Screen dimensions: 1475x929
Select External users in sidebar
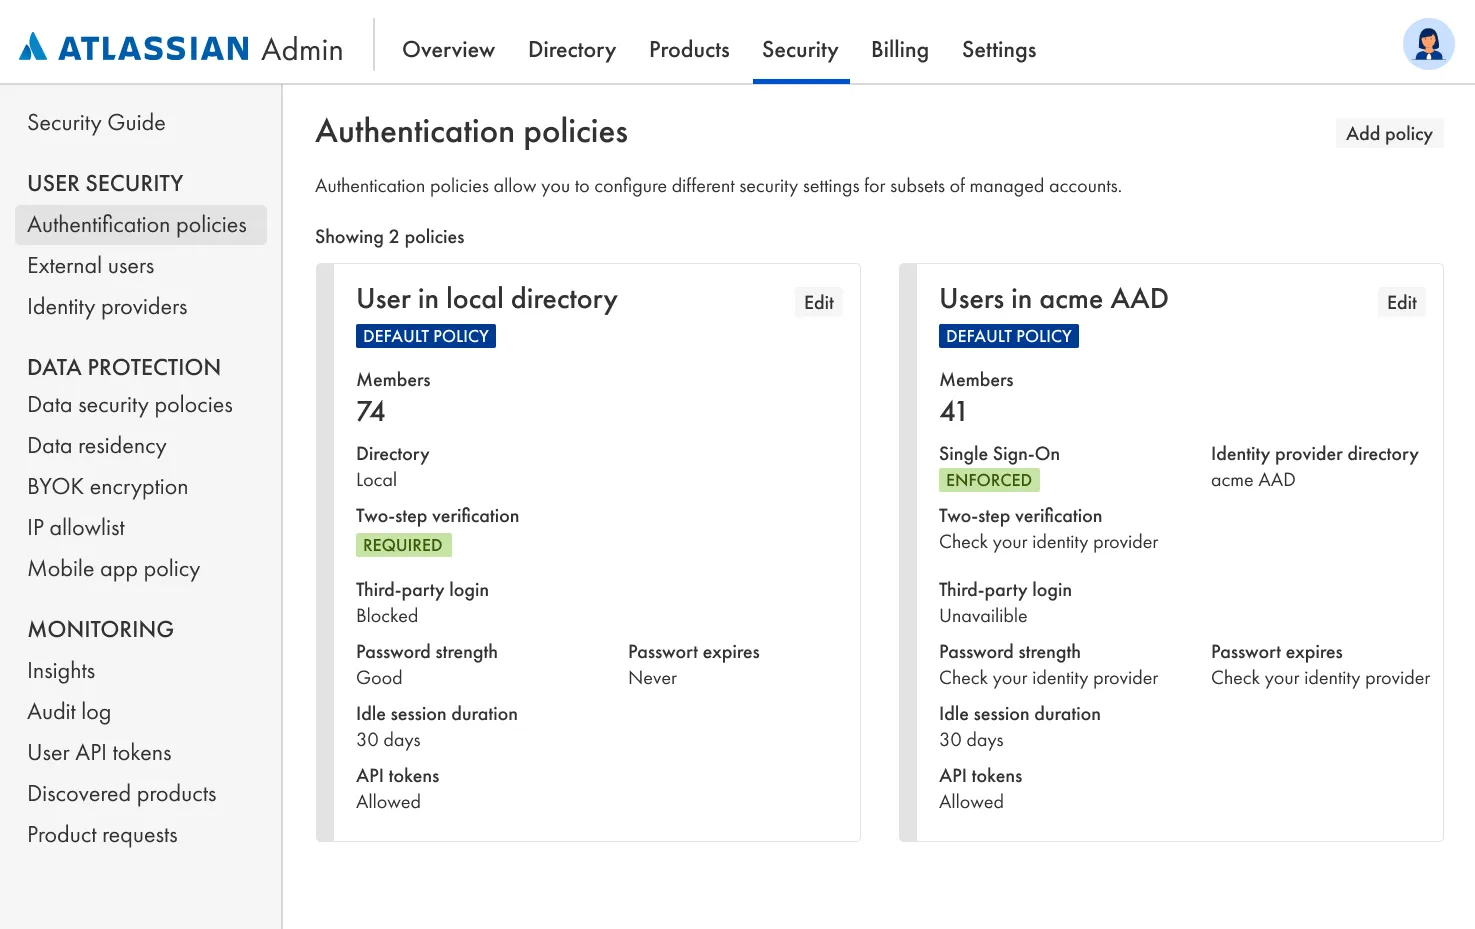[91, 266]
